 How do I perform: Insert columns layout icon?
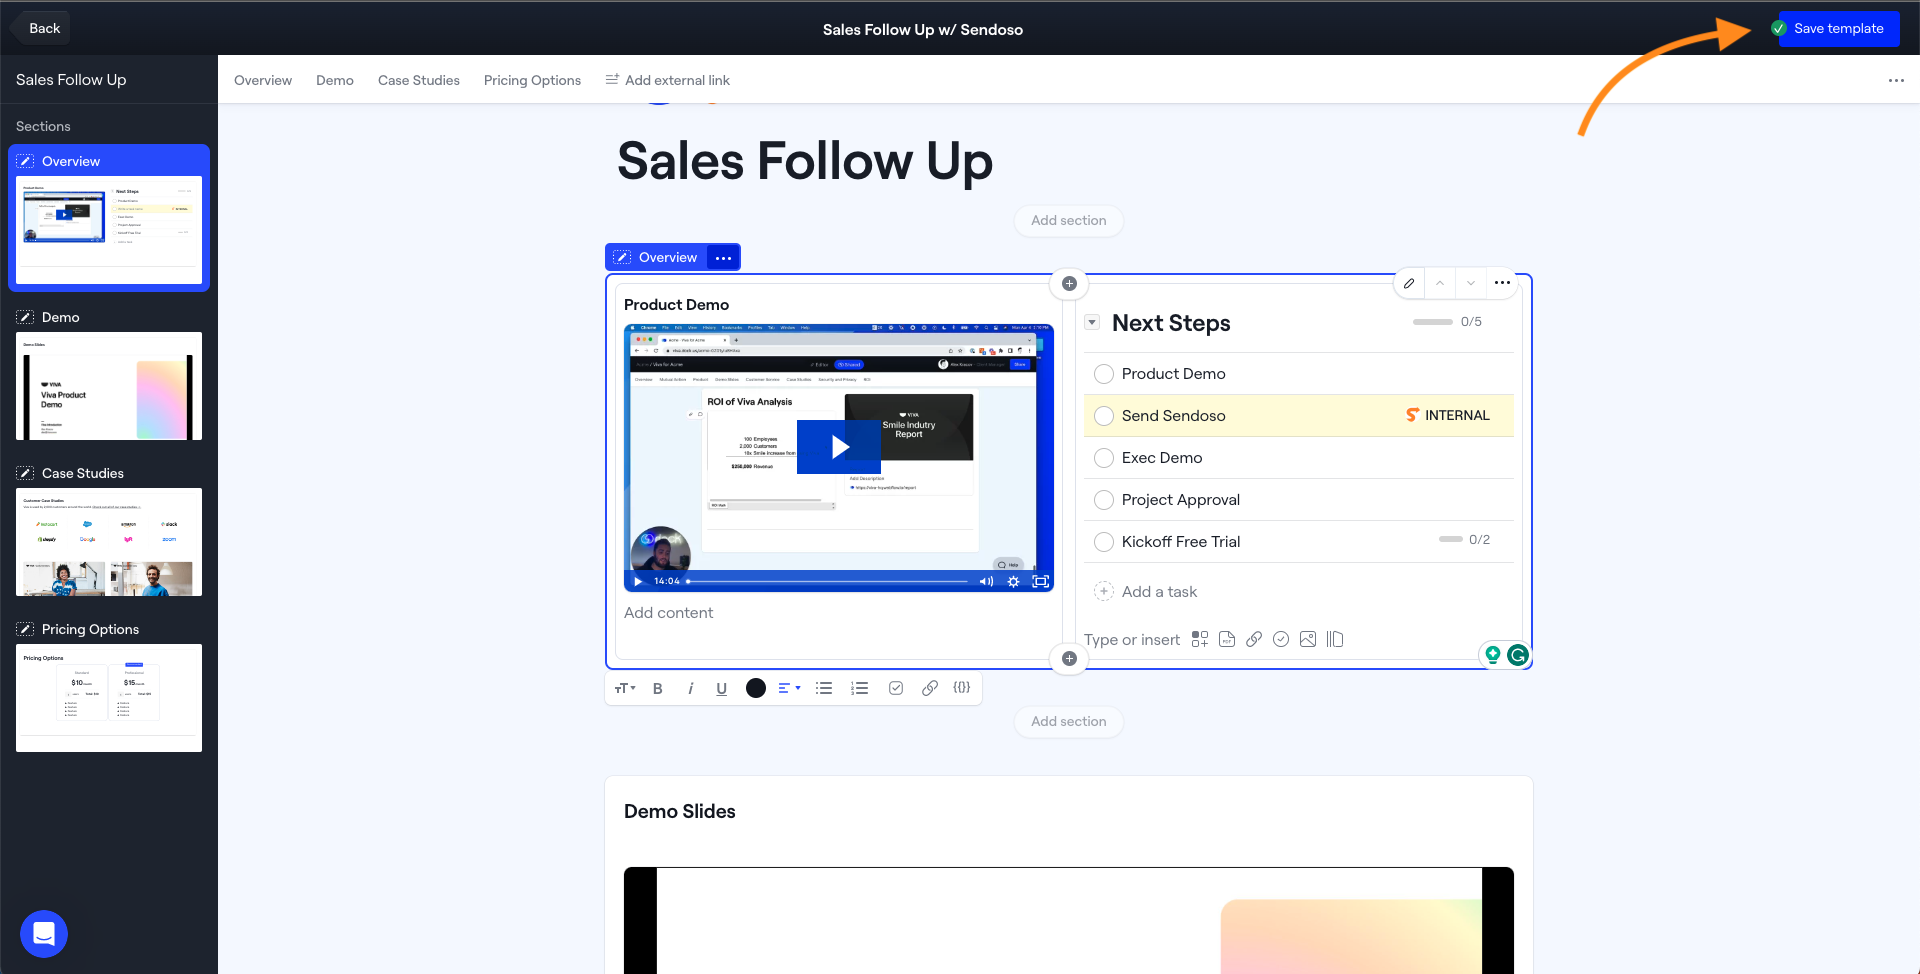point(1335,639)
